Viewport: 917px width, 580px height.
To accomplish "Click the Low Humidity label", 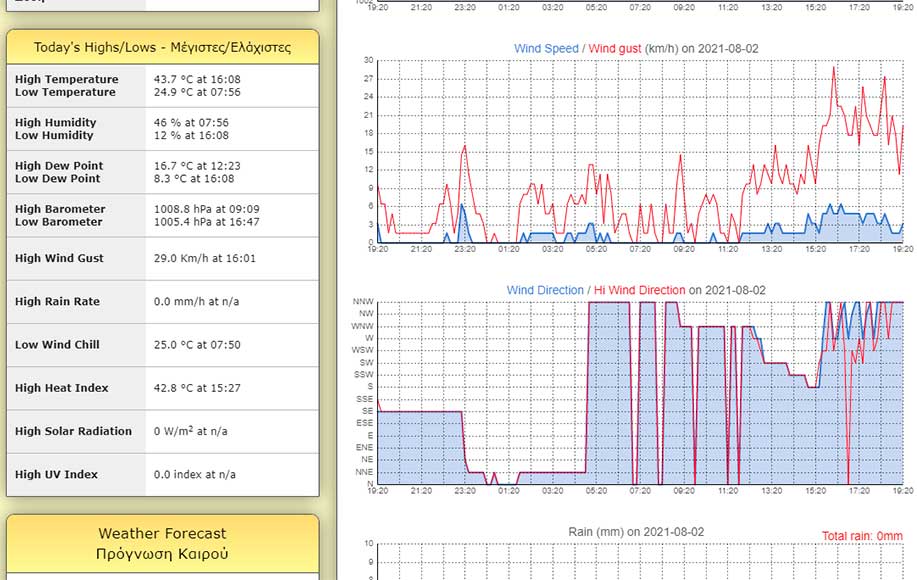I will tap(54, 135).
